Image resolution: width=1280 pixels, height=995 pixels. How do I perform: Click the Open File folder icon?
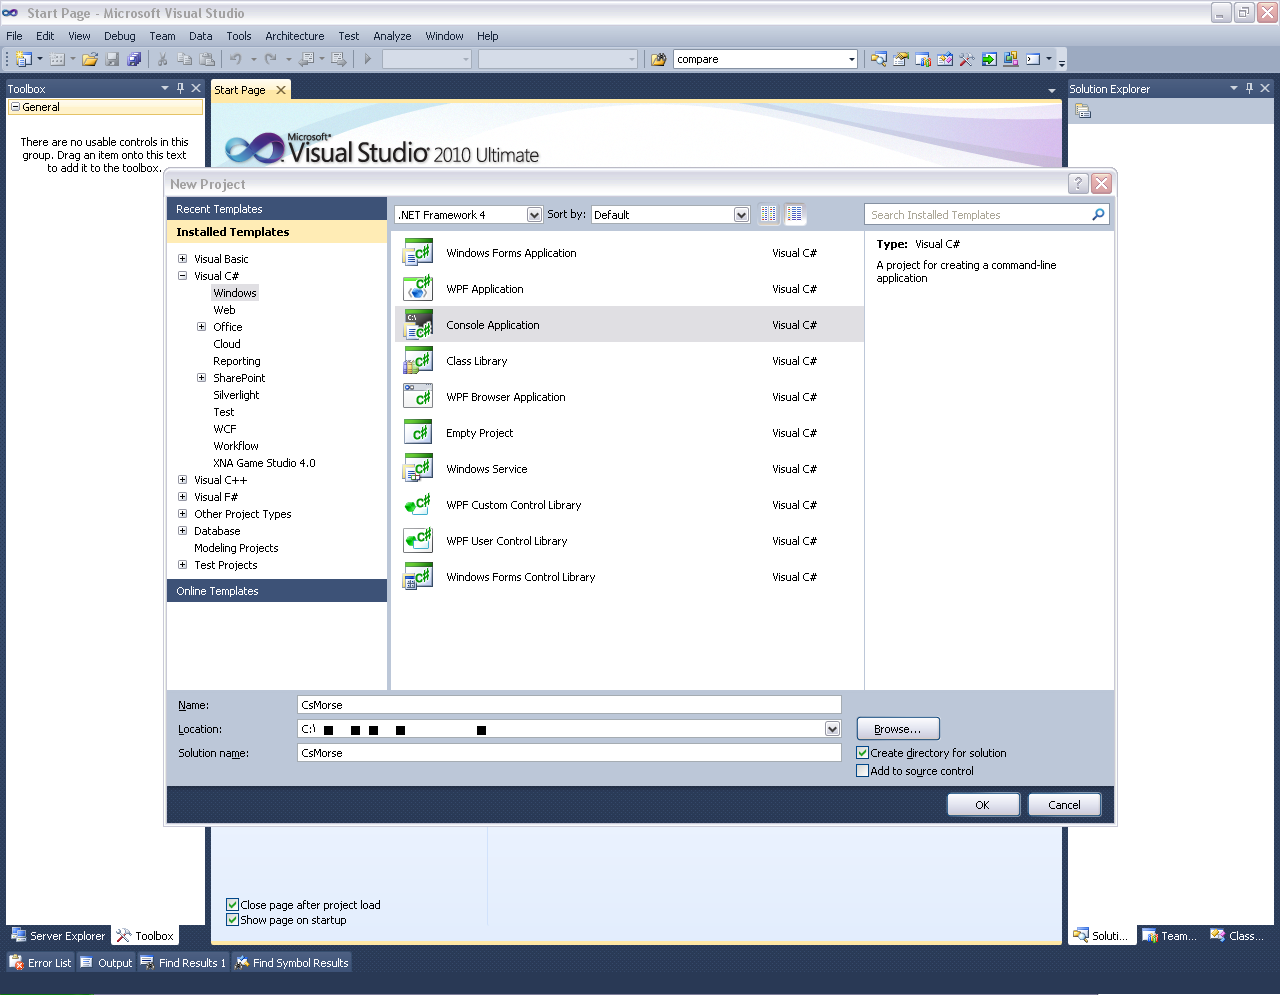(90, 59)
